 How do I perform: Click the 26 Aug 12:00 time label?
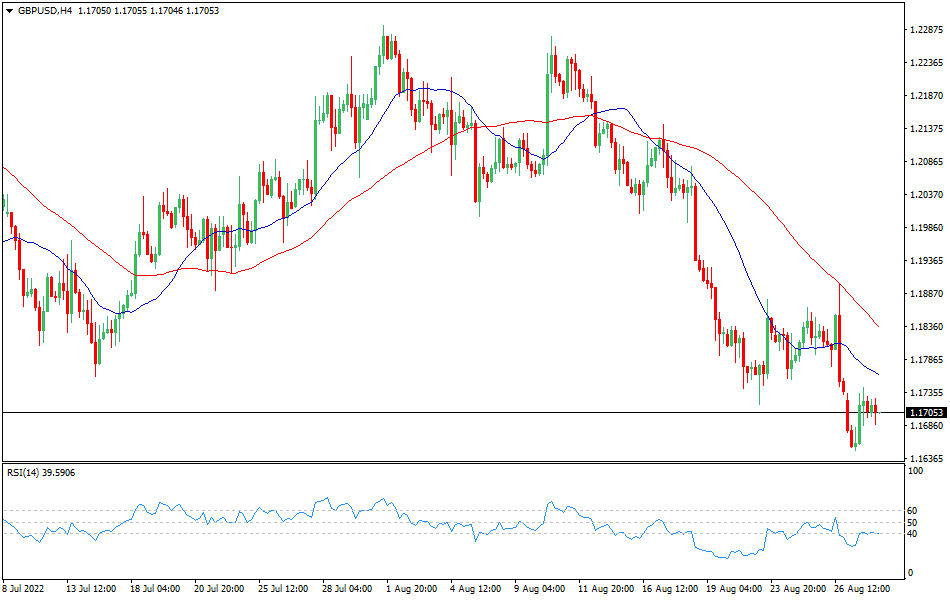(x=863, y=589)
